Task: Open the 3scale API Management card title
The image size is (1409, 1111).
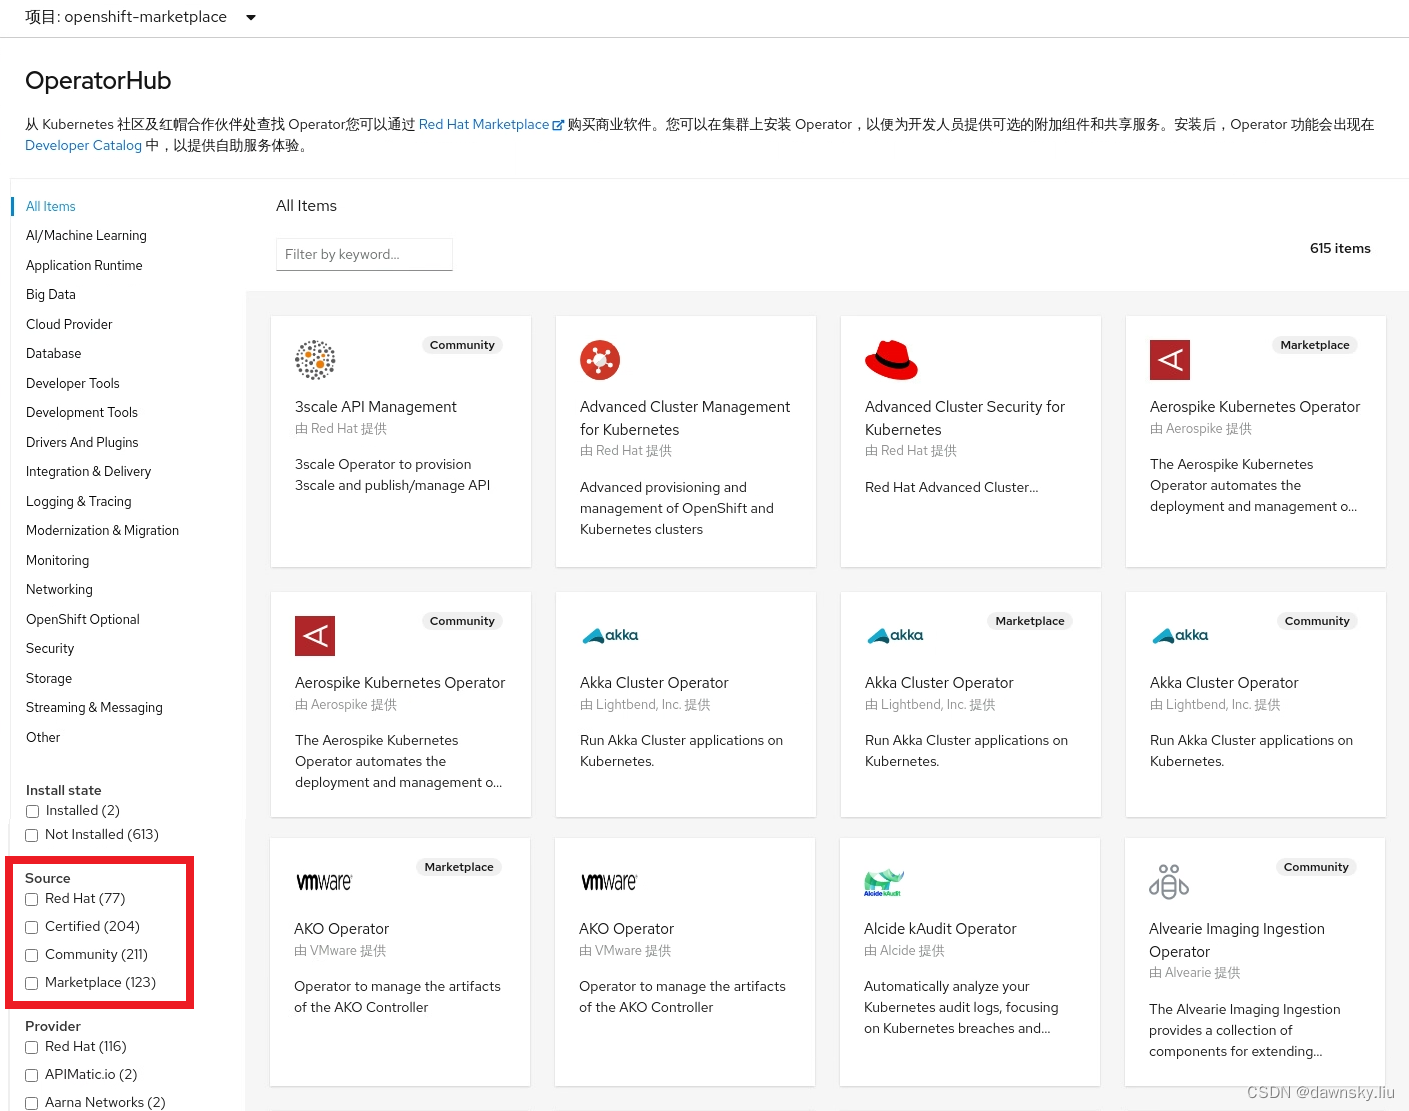Action: tap(376, 407)
